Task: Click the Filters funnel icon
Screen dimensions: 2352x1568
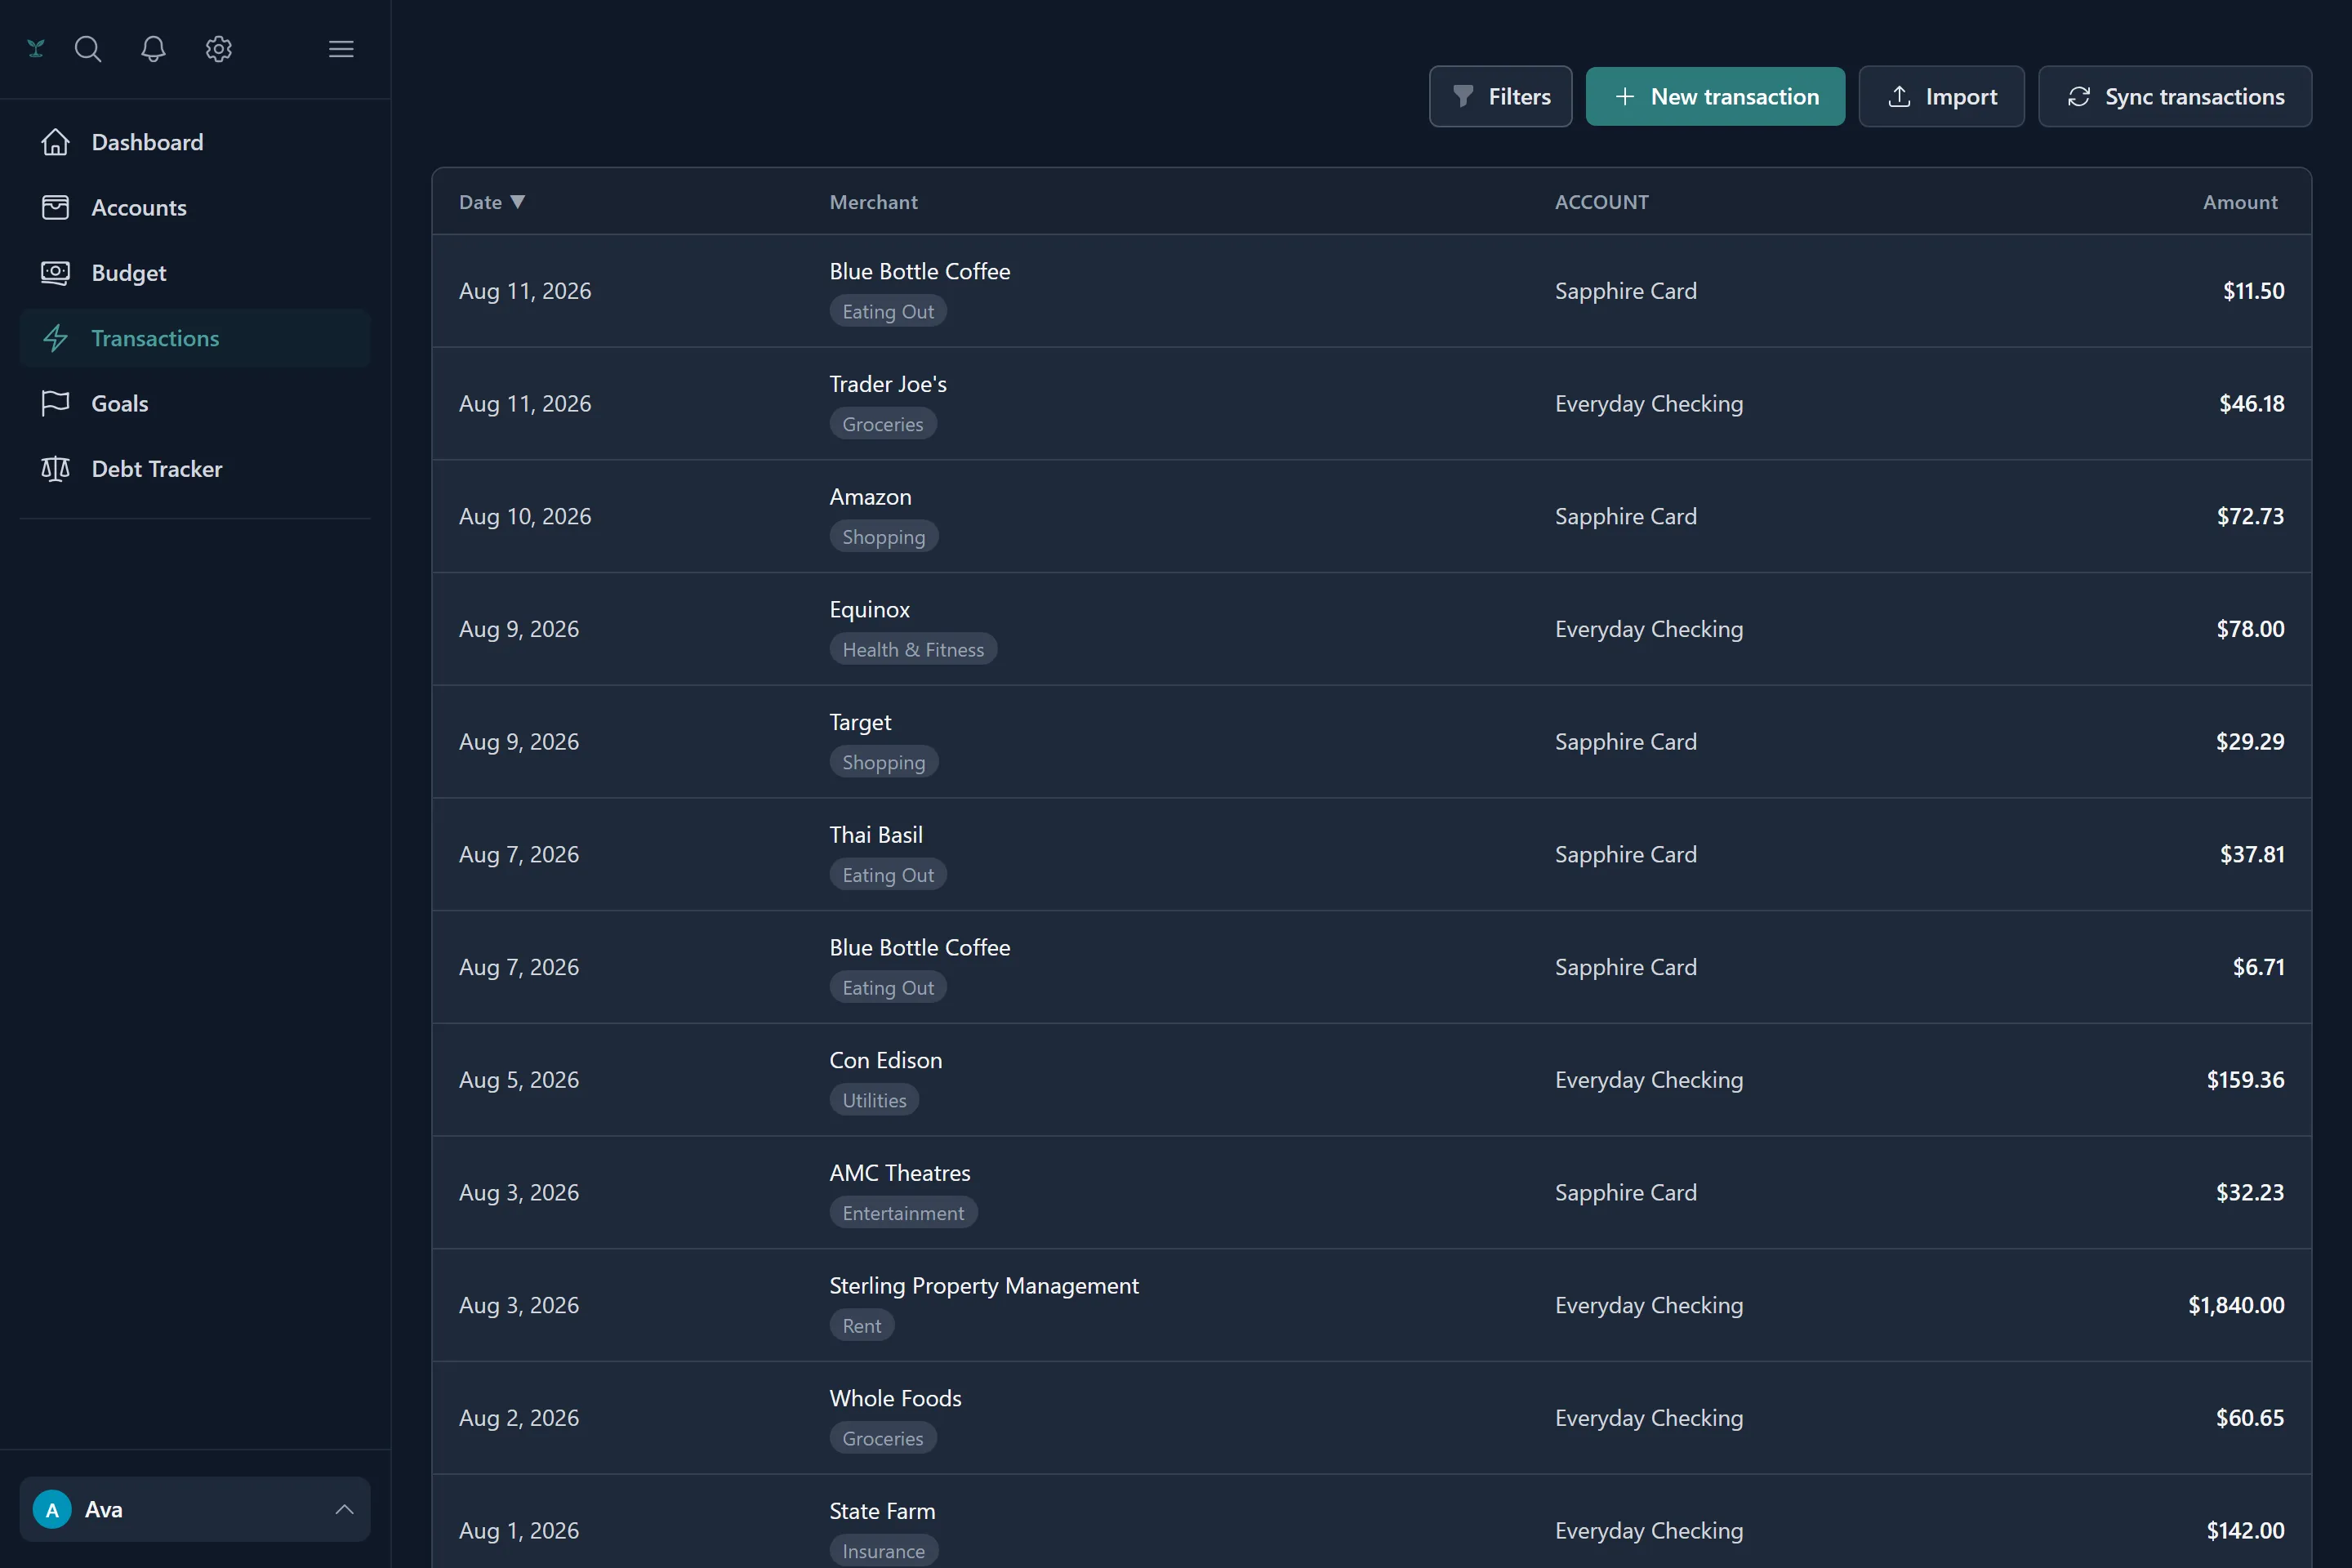Action: 1463,96
